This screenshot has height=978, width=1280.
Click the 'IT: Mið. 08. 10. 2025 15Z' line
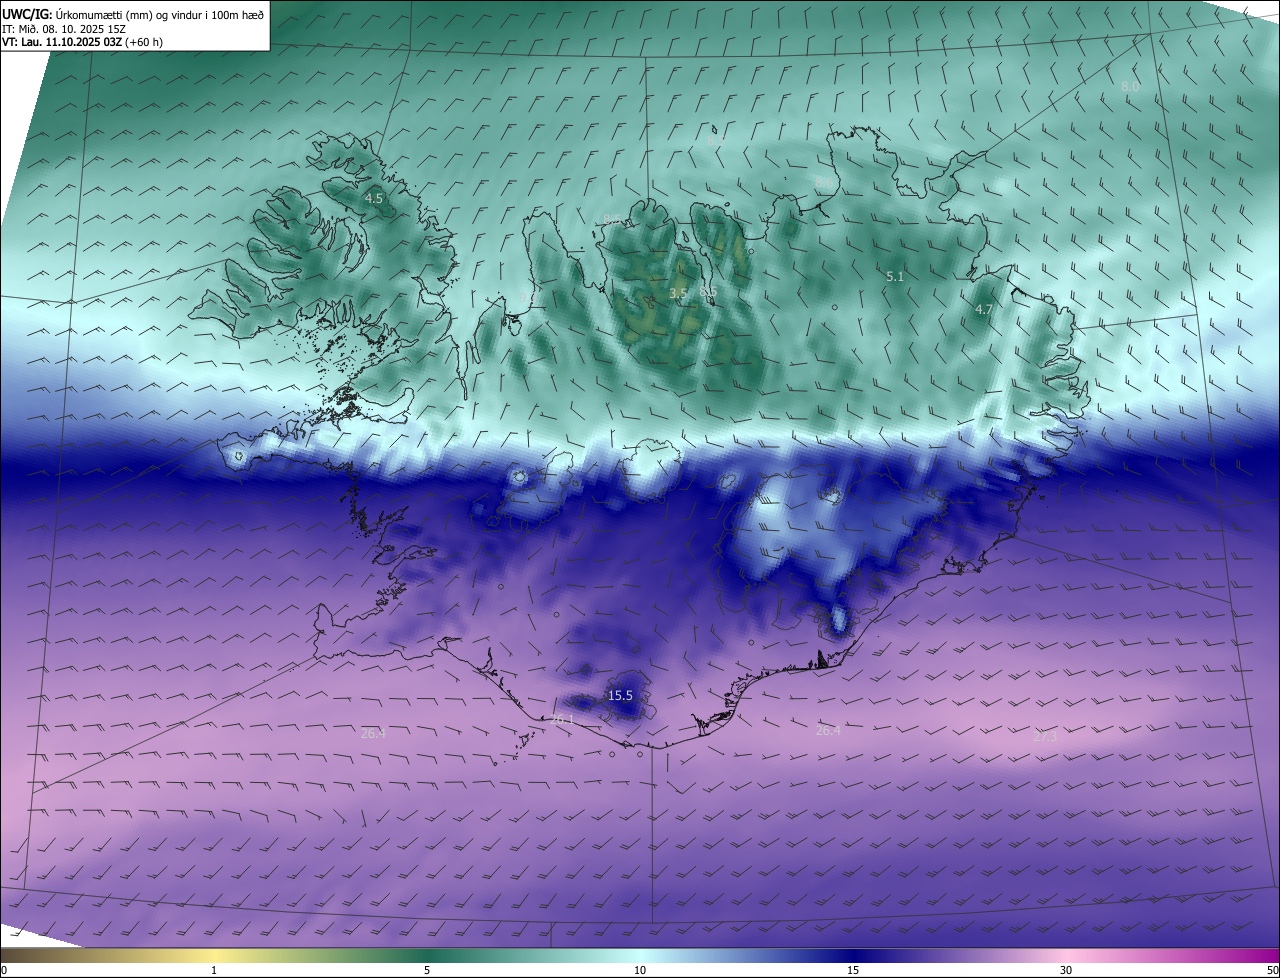63,29
